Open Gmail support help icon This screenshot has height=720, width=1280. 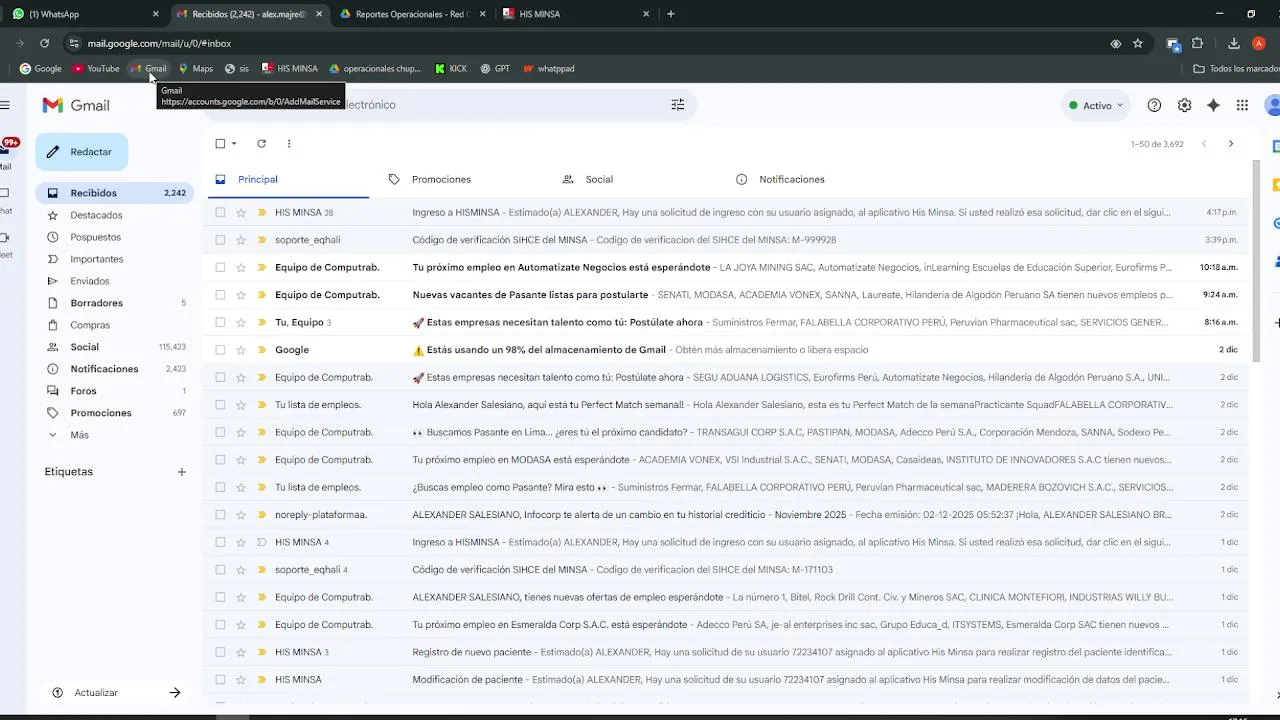pyautogui.click(x=1154, y=105)
